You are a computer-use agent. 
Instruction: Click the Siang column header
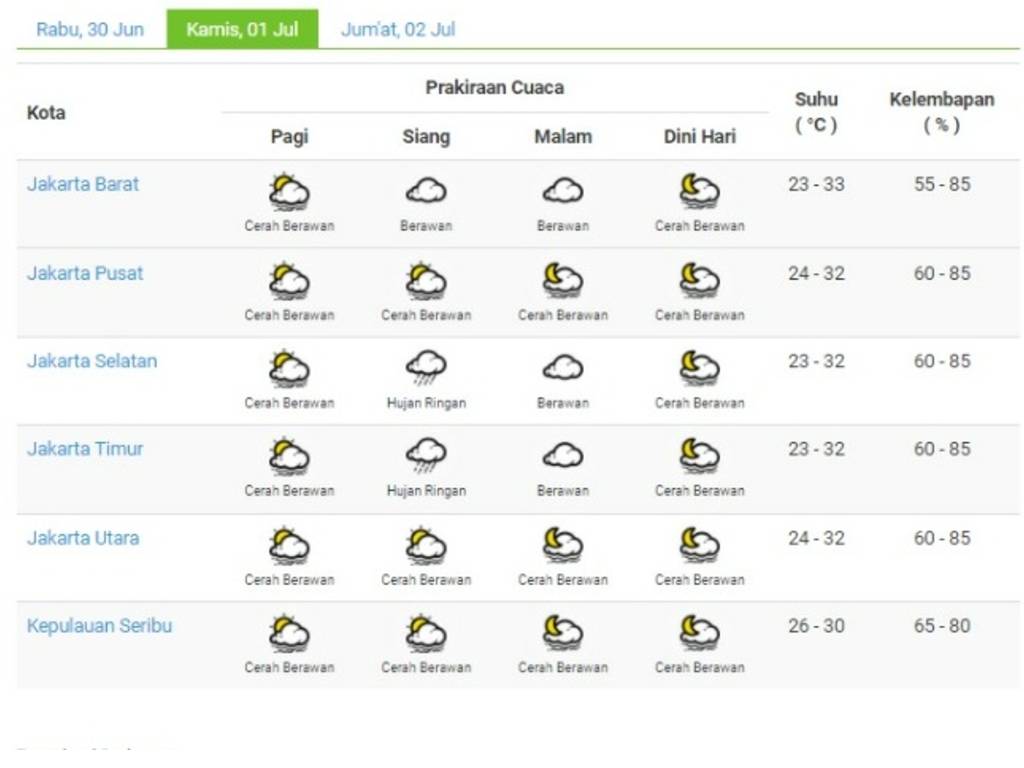[426, 136]
